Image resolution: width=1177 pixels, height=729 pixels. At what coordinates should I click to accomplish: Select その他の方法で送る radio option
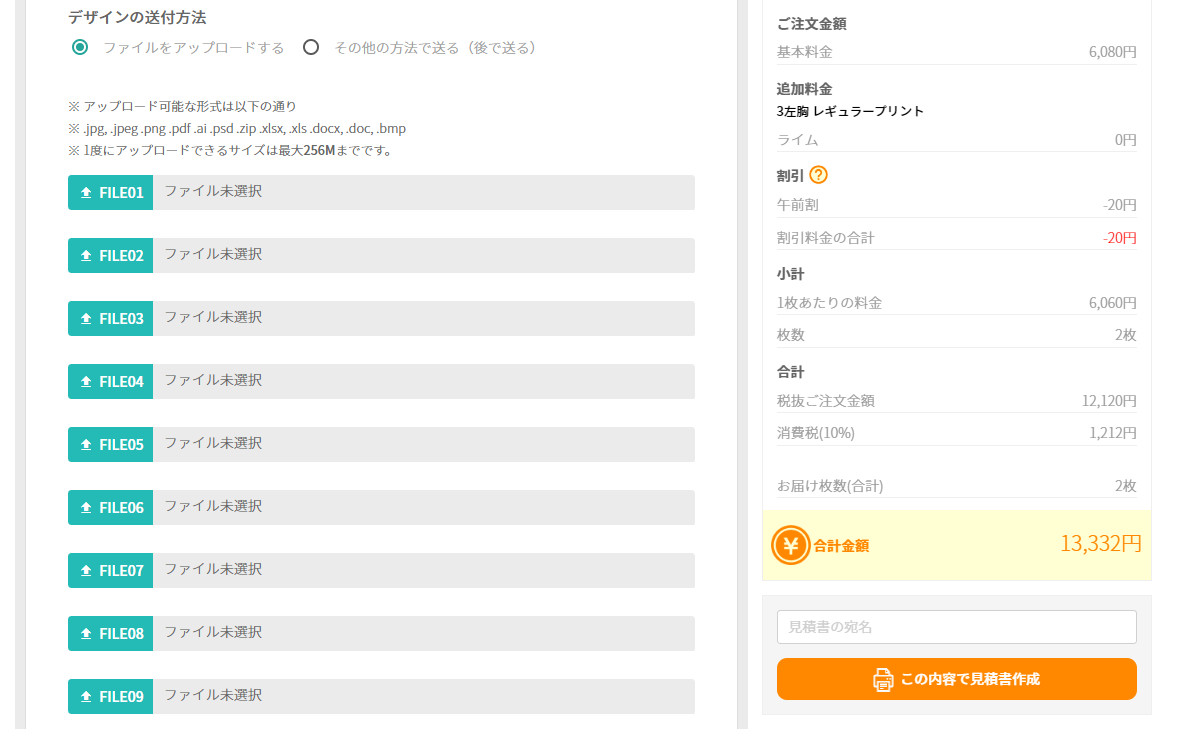(x=311, y=47)
